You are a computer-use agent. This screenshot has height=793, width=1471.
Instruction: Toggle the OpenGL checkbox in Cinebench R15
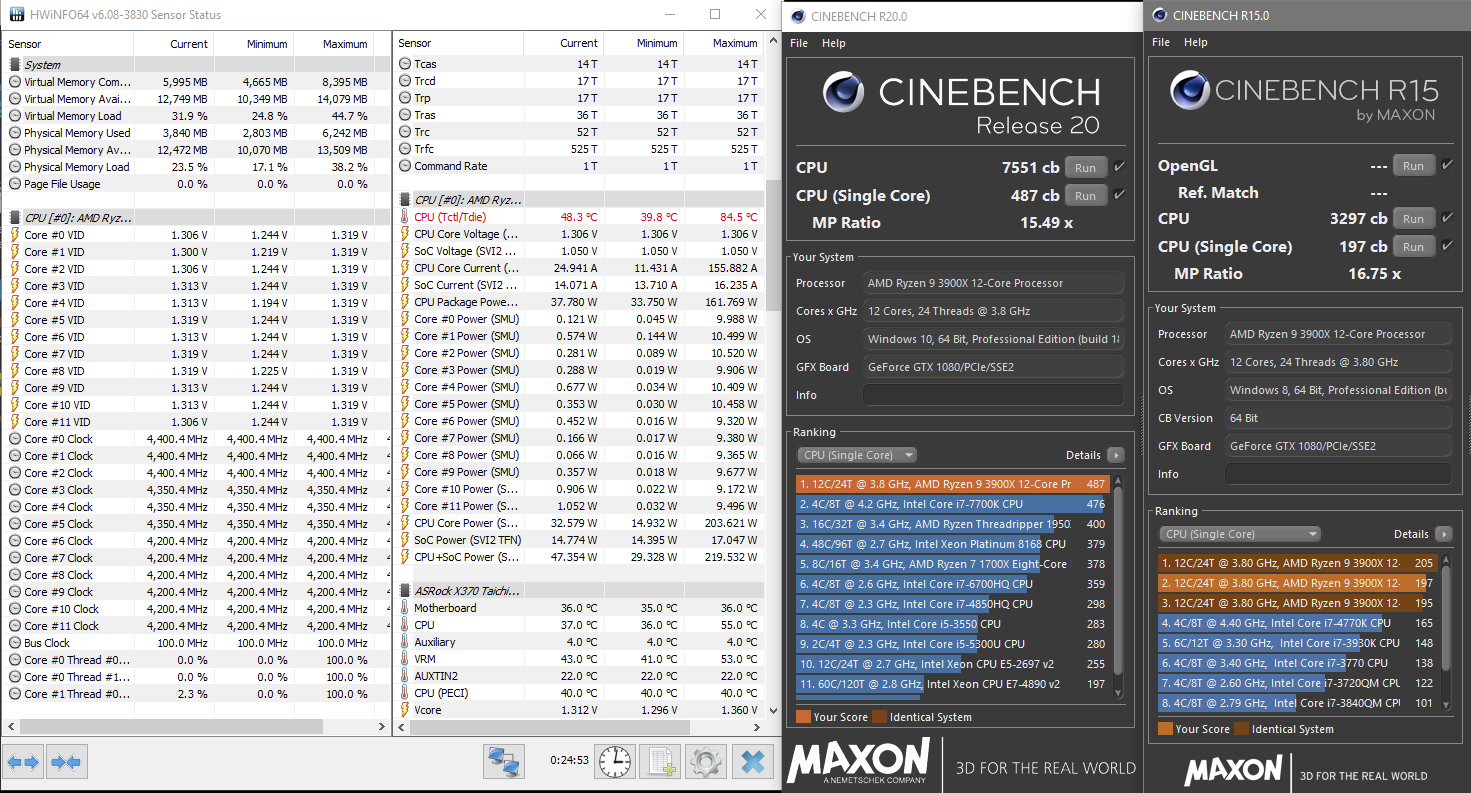[x=1447, y=165]
